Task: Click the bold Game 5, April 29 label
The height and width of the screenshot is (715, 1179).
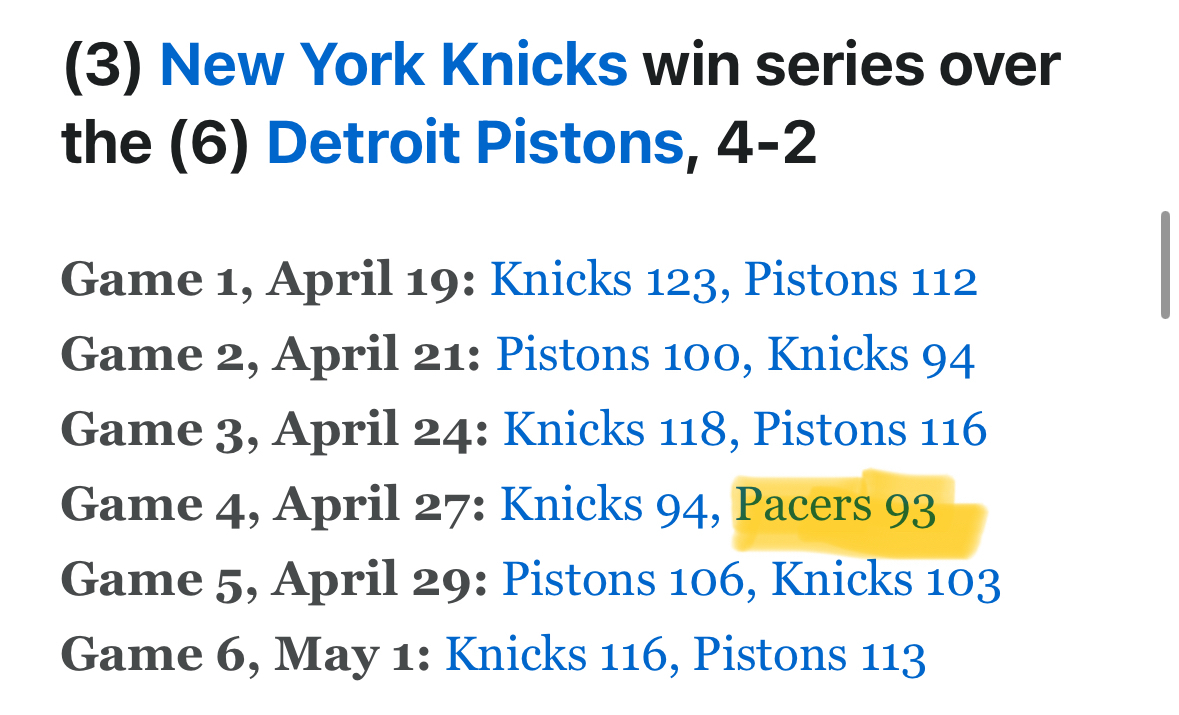Action: pos(274,581)
